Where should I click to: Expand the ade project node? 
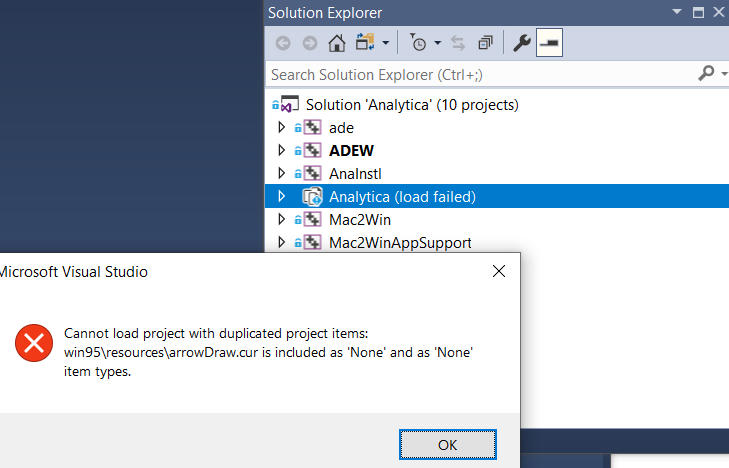tap(281, 127)
